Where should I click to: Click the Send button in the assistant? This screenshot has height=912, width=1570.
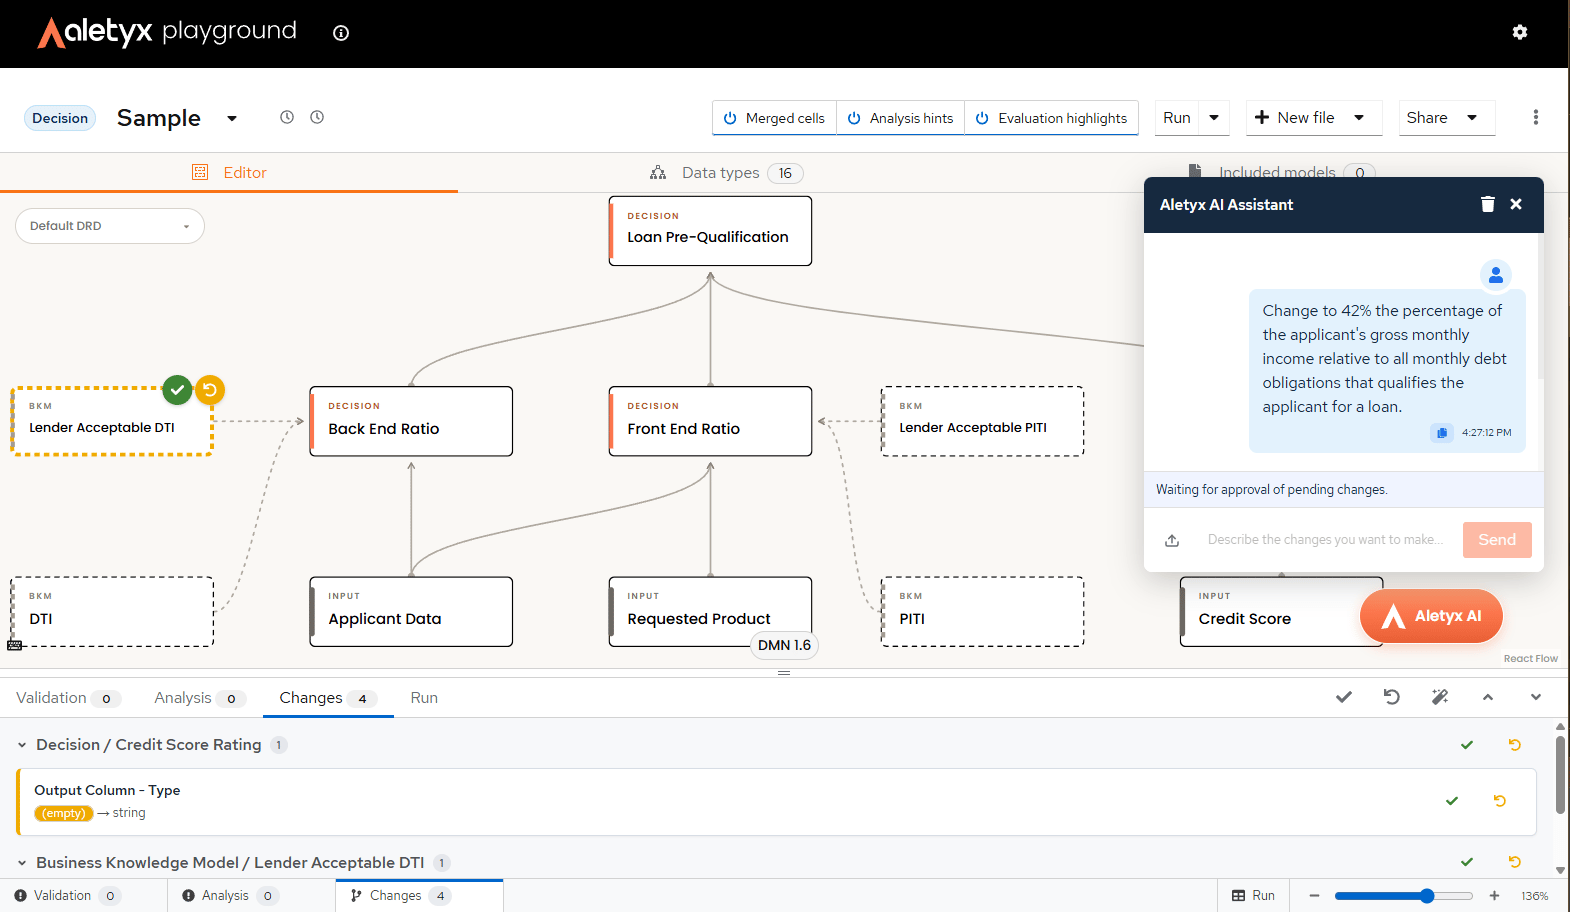coord(1497,540)
